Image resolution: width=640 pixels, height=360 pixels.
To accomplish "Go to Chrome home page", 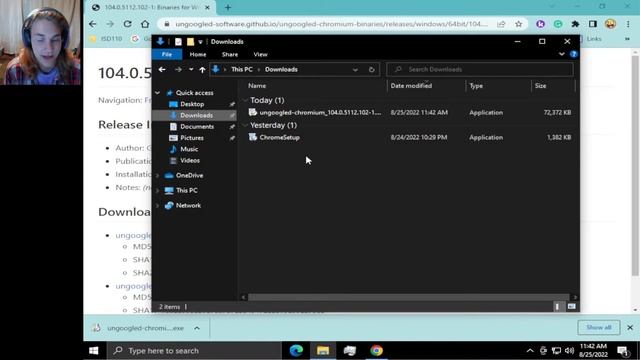I will 145,24.
